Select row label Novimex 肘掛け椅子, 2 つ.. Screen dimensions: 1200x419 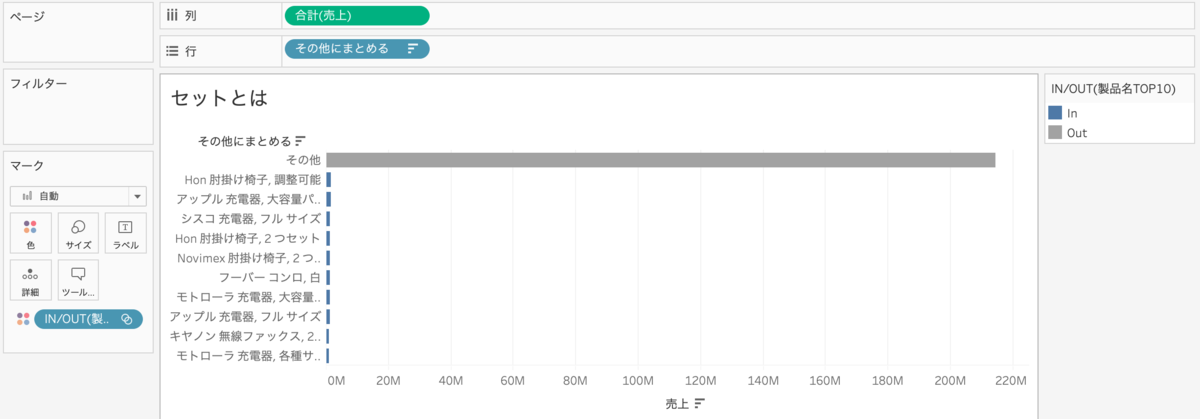point(249,258)
